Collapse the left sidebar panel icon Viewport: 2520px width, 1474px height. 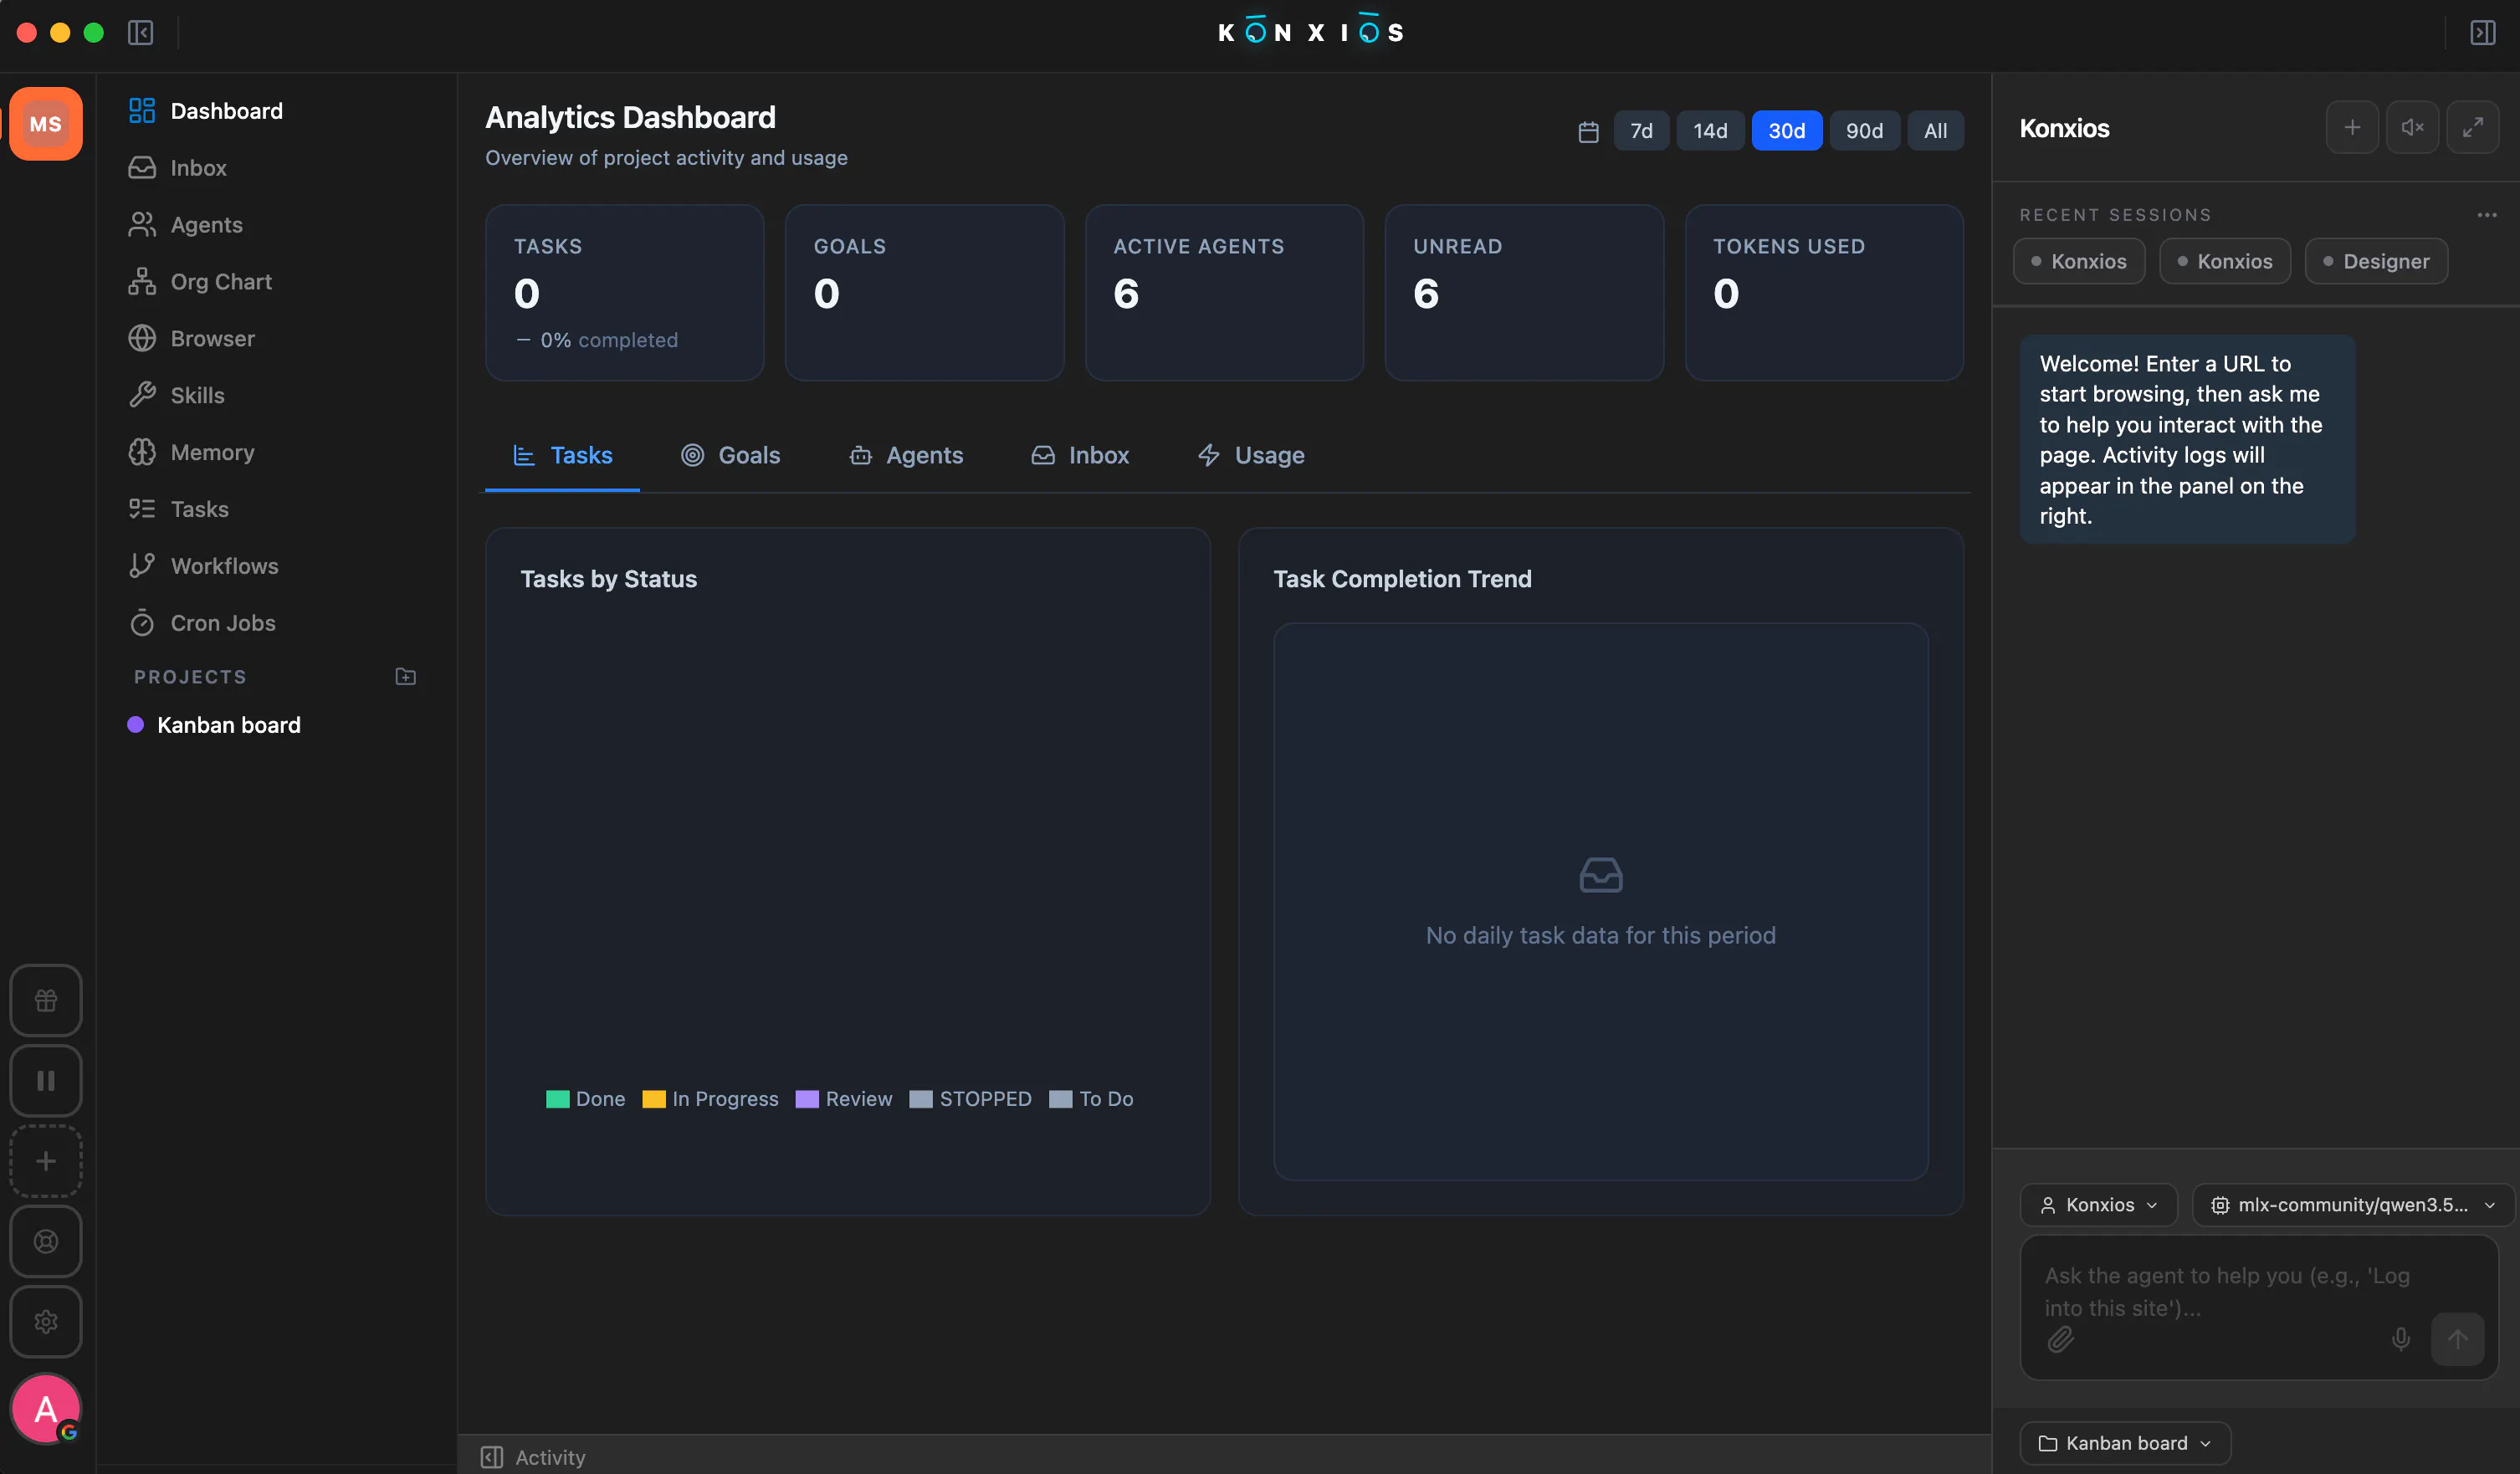[140, 33]
